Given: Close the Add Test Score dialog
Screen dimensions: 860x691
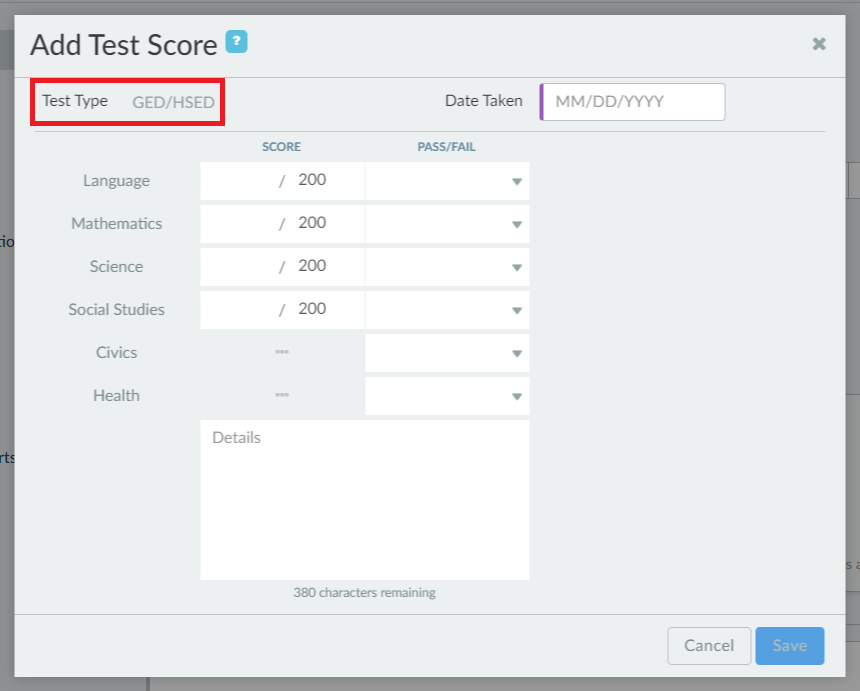Looking at the screenshot, I should tap(819, 44).
